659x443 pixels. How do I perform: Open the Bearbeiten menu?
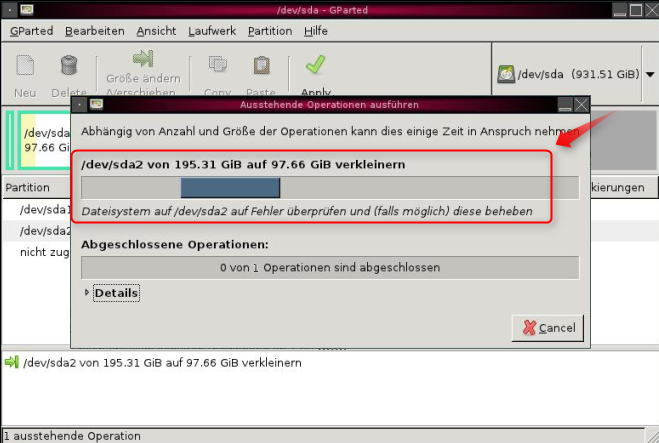coord(95,31)
